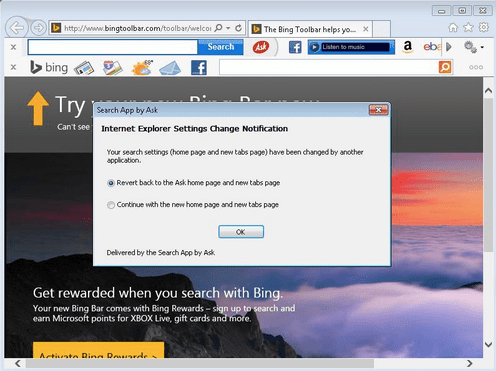The image size is (496, 371).
Task: Play the Listen to music widget
Action: click(351, 47)
